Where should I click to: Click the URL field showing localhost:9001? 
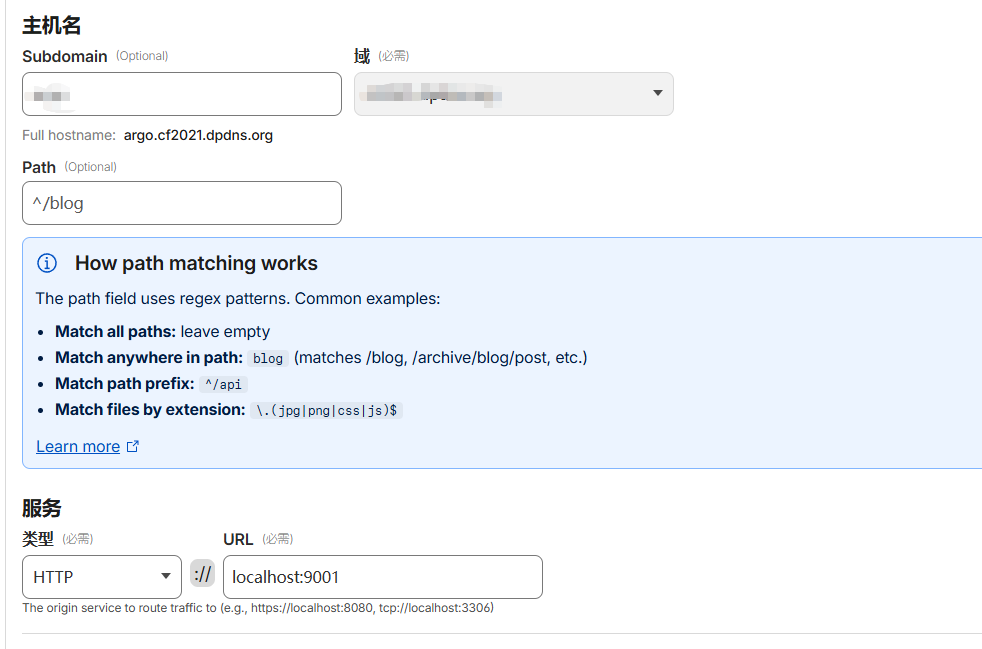382,577
